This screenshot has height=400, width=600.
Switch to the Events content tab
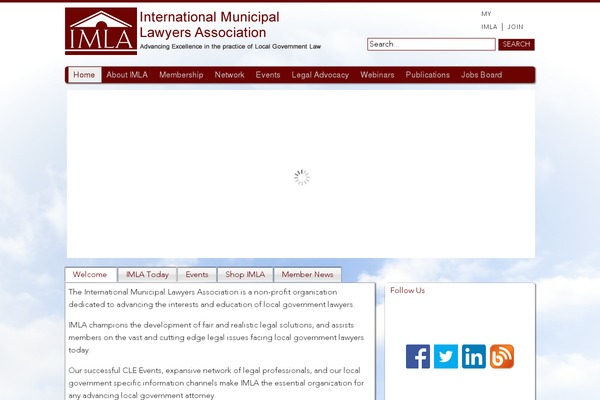[197, 274]
